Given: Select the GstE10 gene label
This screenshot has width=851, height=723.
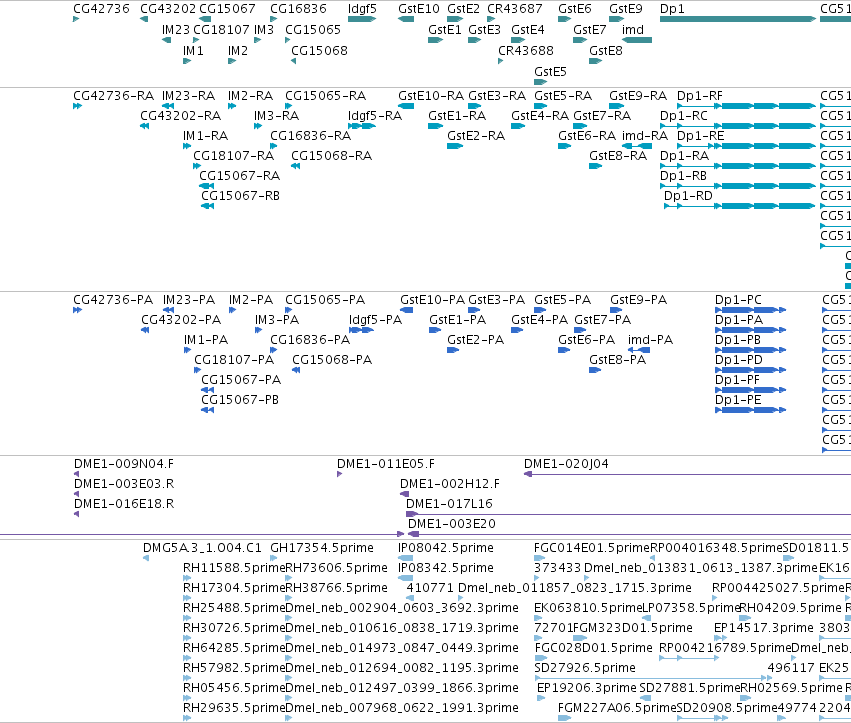Looking at the screenshot, I should pos(419,9).
